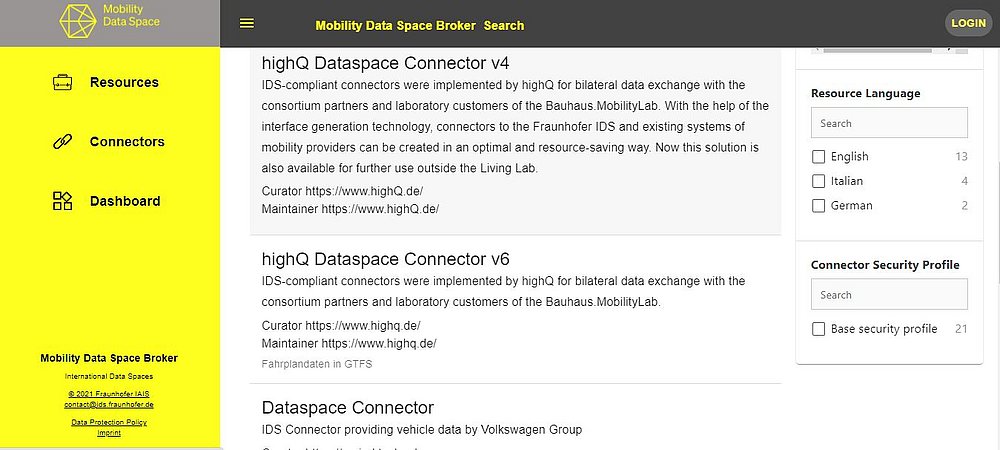1000x450 pixels.
Task: Click the Mobility Data Space logo
Action: click(x=110, y=21)
